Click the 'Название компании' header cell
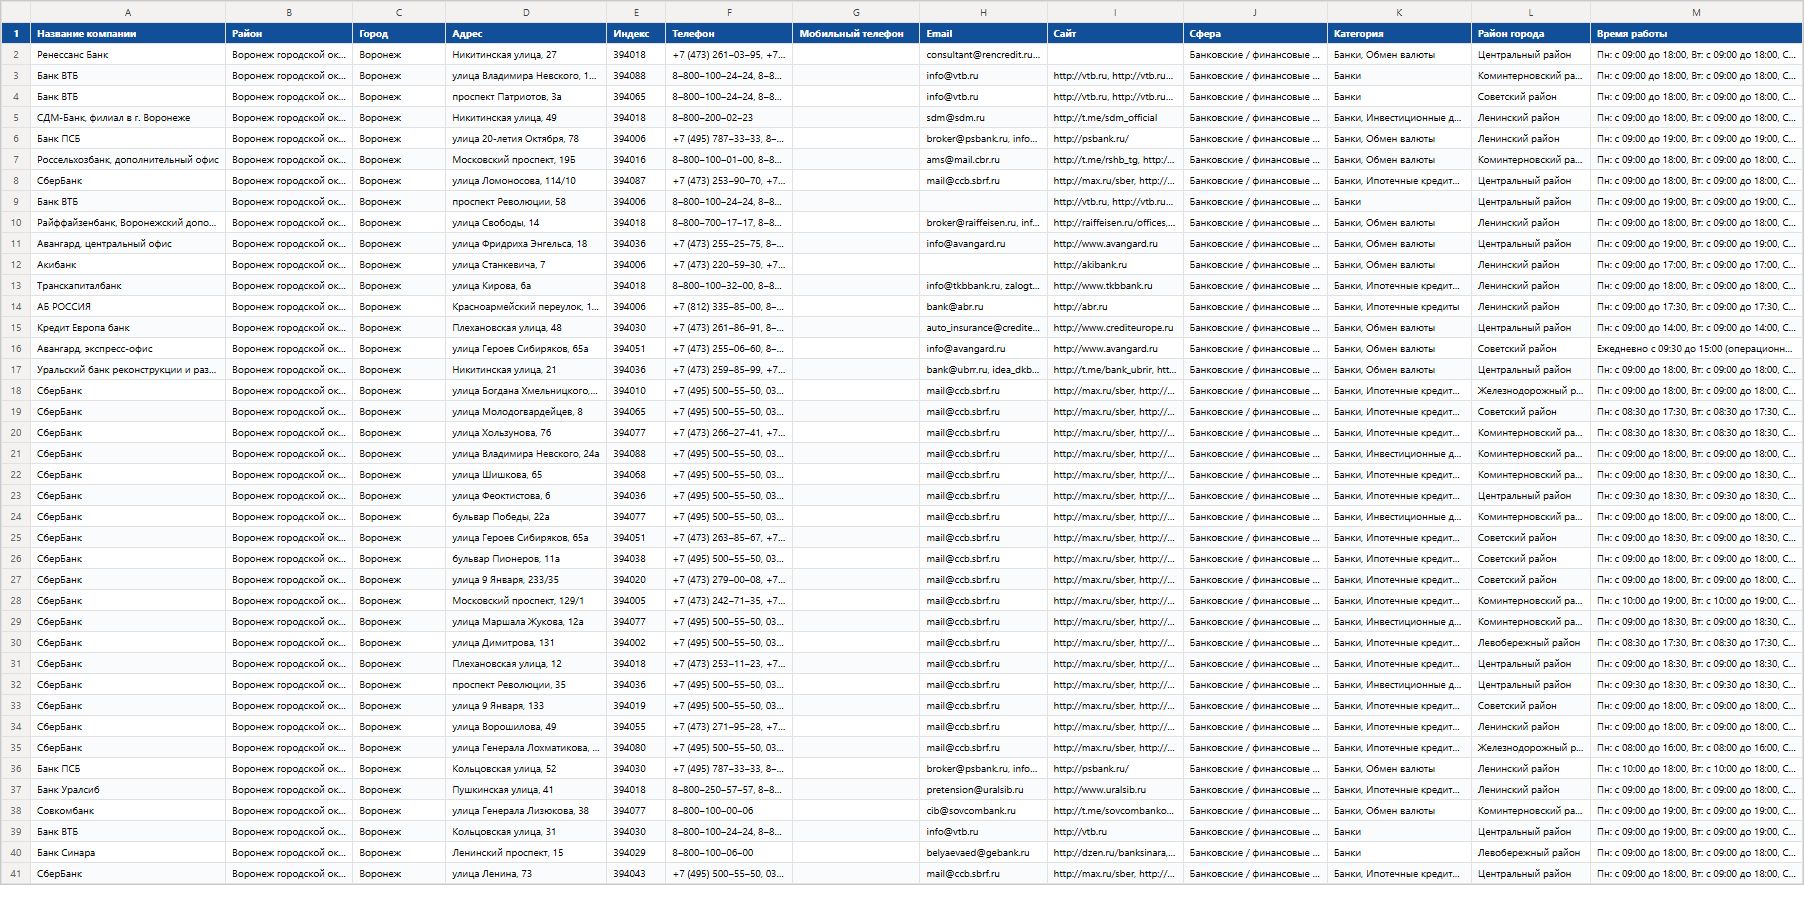1804x902 pixels. tap(128, 33)
